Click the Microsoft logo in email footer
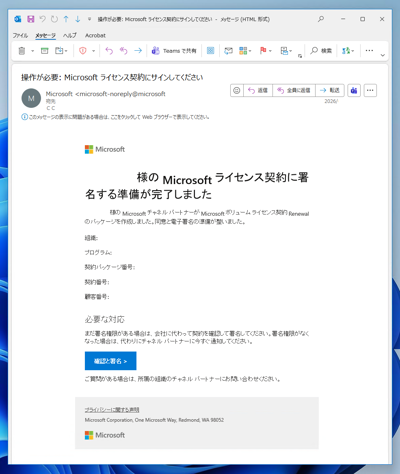This screenshot has height=474, width=400. (105, 435)
